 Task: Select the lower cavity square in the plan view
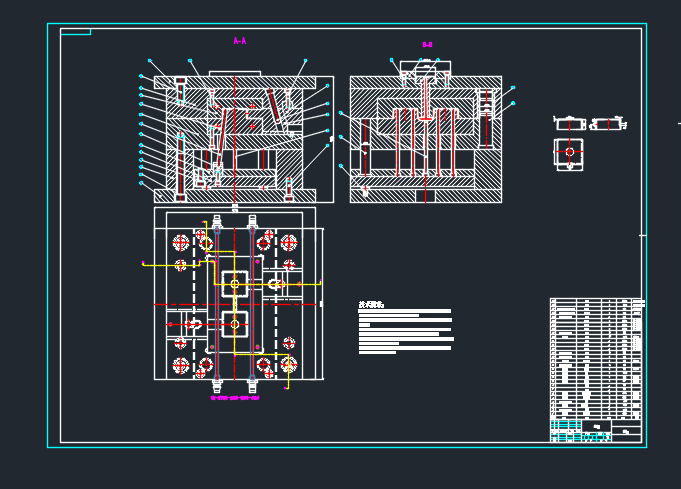tap(235, 324)
